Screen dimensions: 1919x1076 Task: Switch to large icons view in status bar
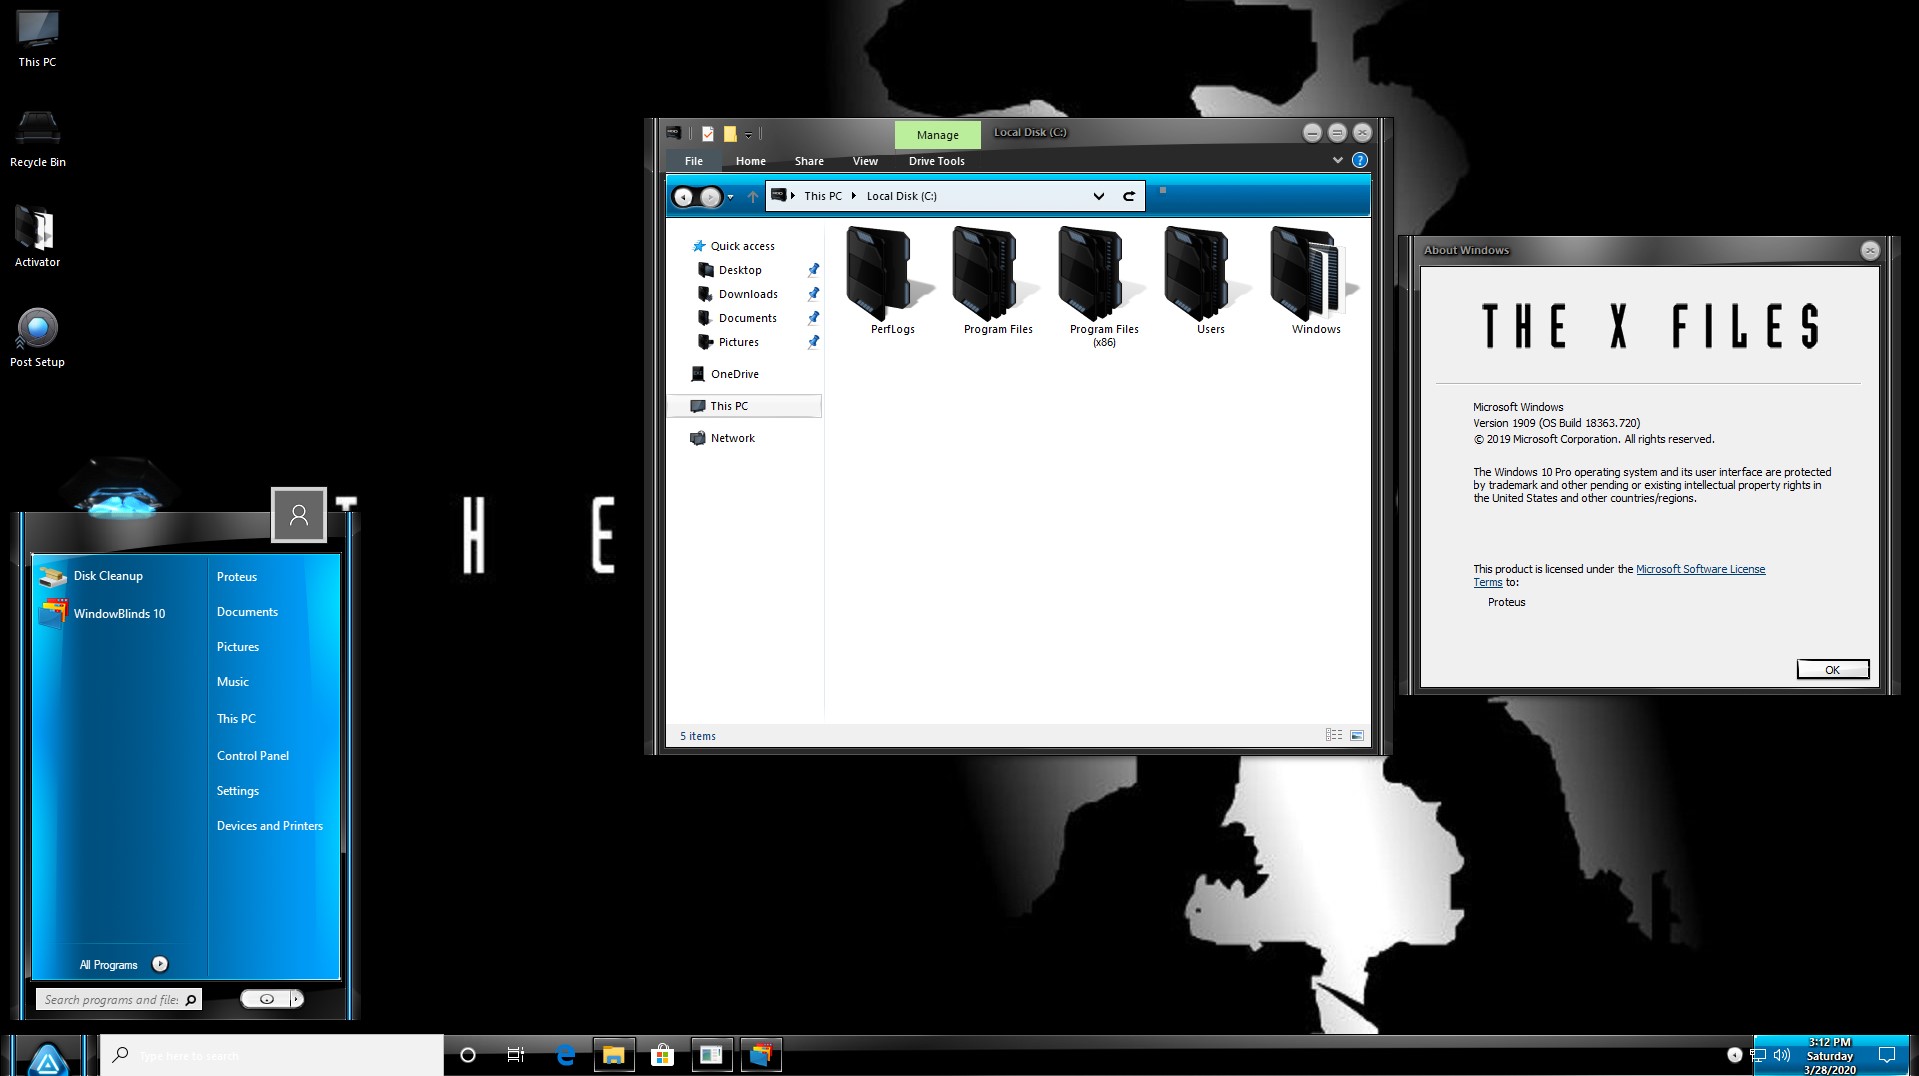point(1357,735)
